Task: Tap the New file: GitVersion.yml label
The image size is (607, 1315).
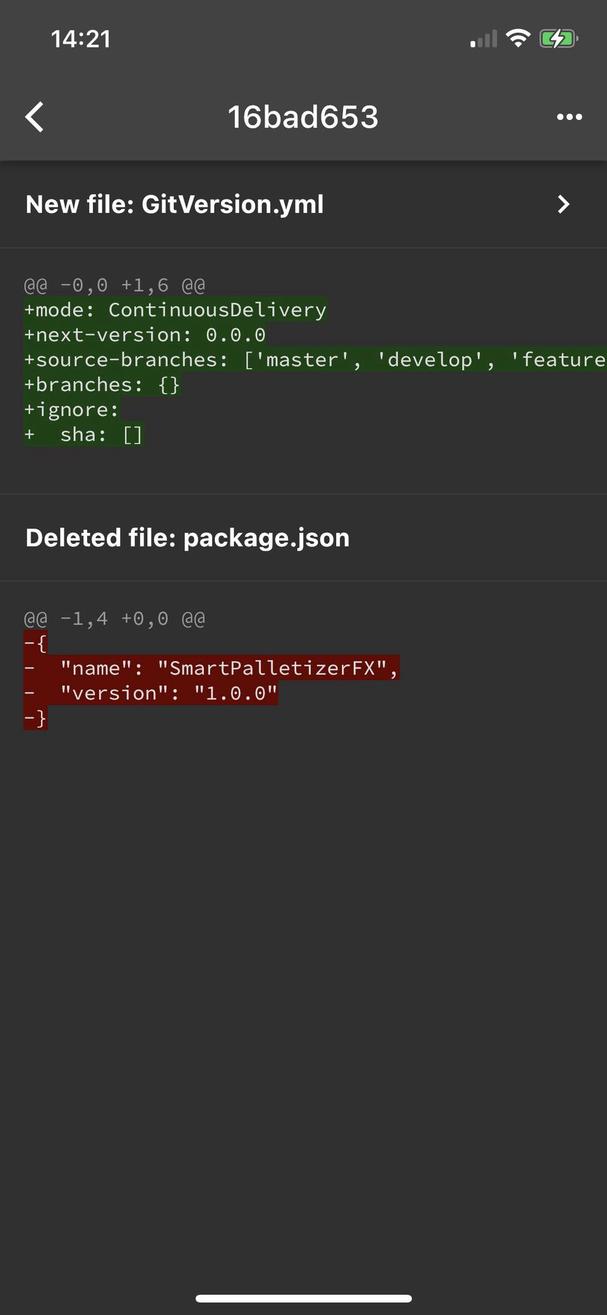Action: [174, 204]
